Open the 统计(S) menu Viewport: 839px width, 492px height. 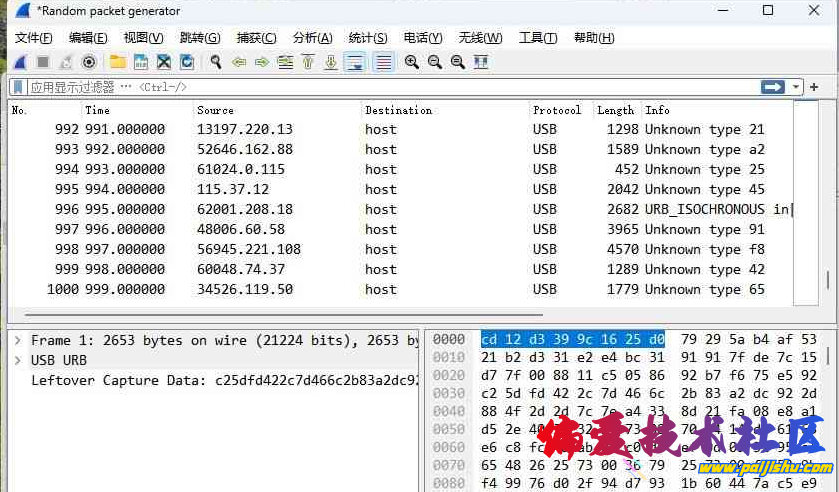tap(367, 38)
